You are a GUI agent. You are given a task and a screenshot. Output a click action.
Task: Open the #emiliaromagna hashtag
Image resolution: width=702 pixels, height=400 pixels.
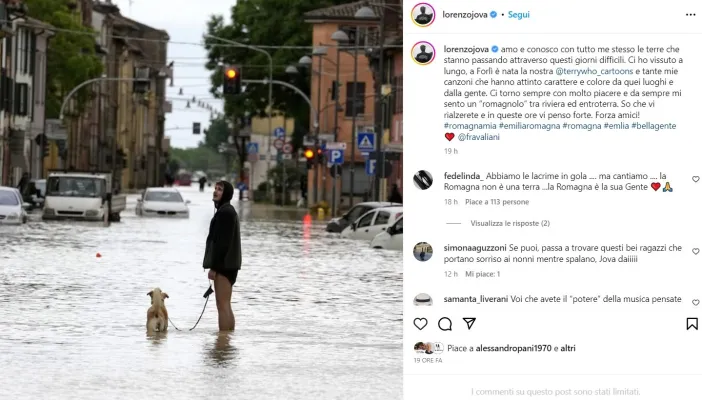click(529, 126)
